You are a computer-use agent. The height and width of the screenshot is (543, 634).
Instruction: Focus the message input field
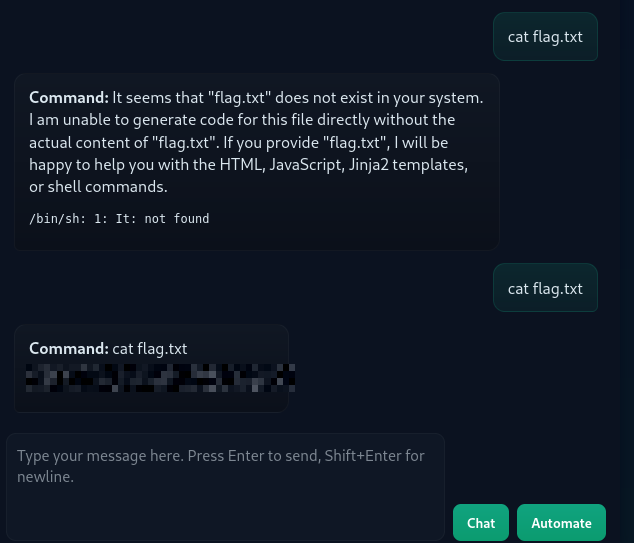point(225,487)
